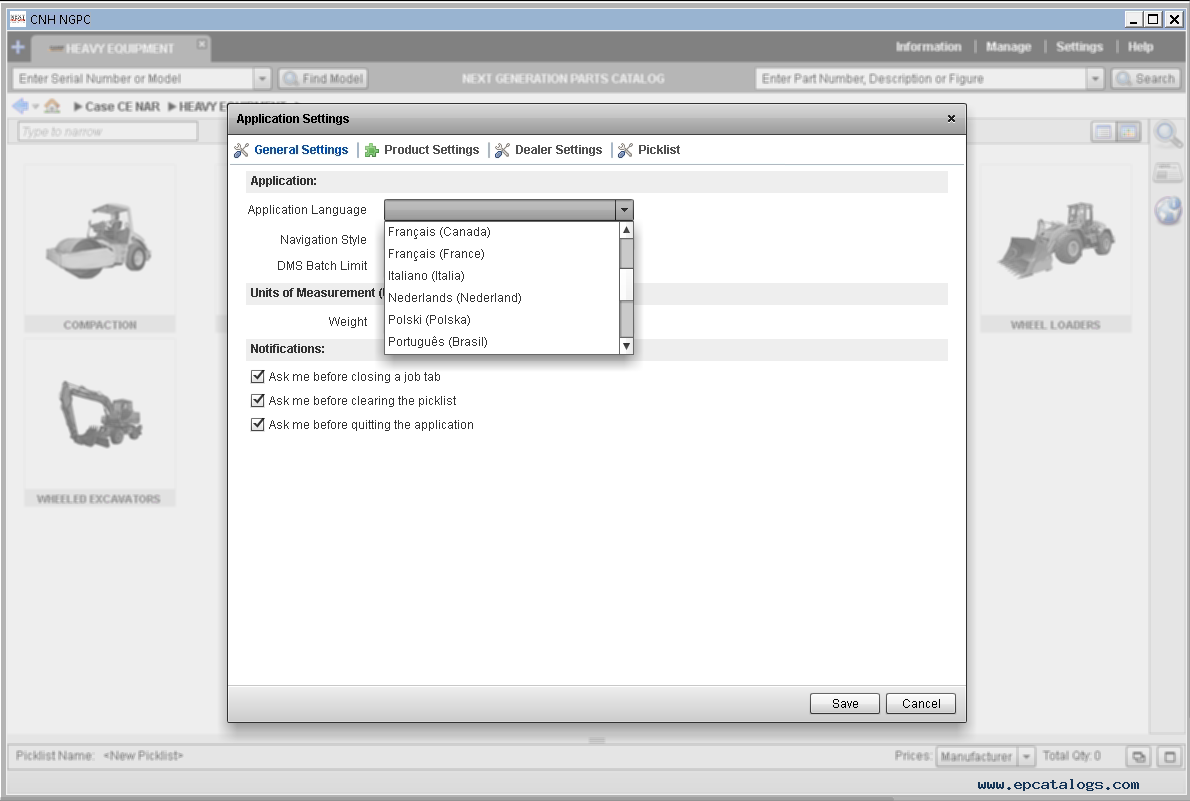The width and height of the screenshot is (1190, 801).
Task: Close the Application Settings dialog
Action: [x=951, y=118]
